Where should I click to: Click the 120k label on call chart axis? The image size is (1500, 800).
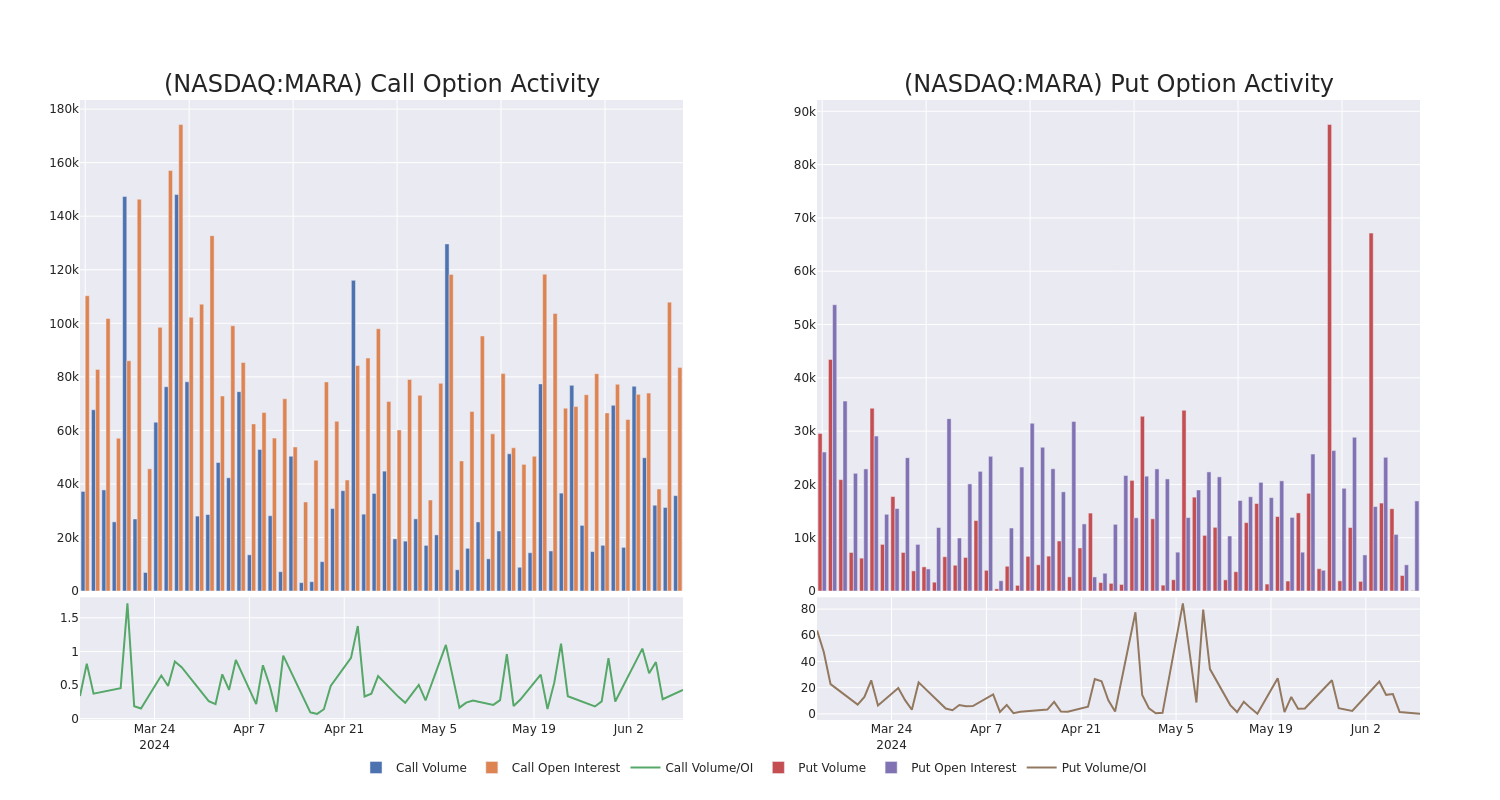(64, 270)
